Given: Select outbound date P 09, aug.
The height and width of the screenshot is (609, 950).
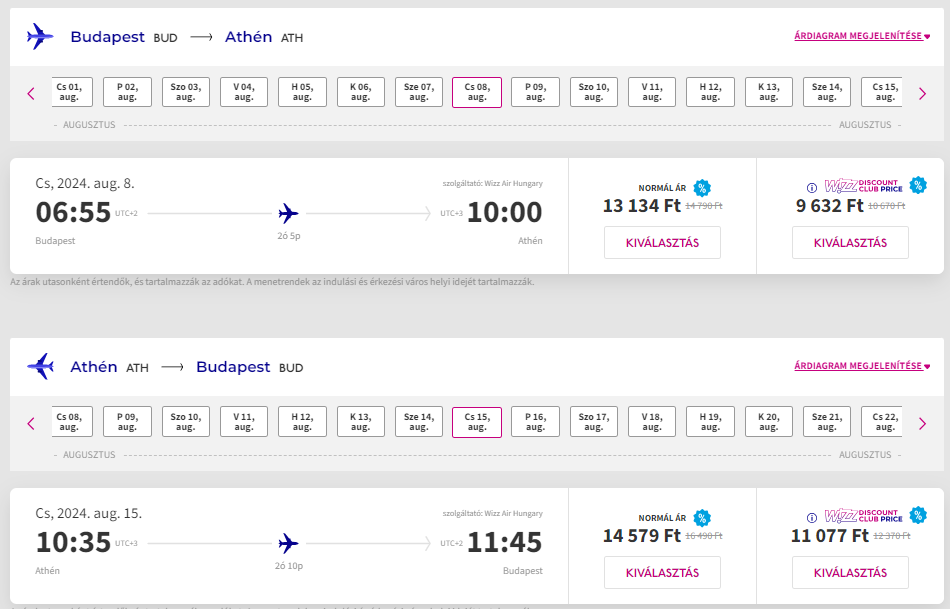Looking at the screenshot, I should pyautogui.click(x=535, y=92).
